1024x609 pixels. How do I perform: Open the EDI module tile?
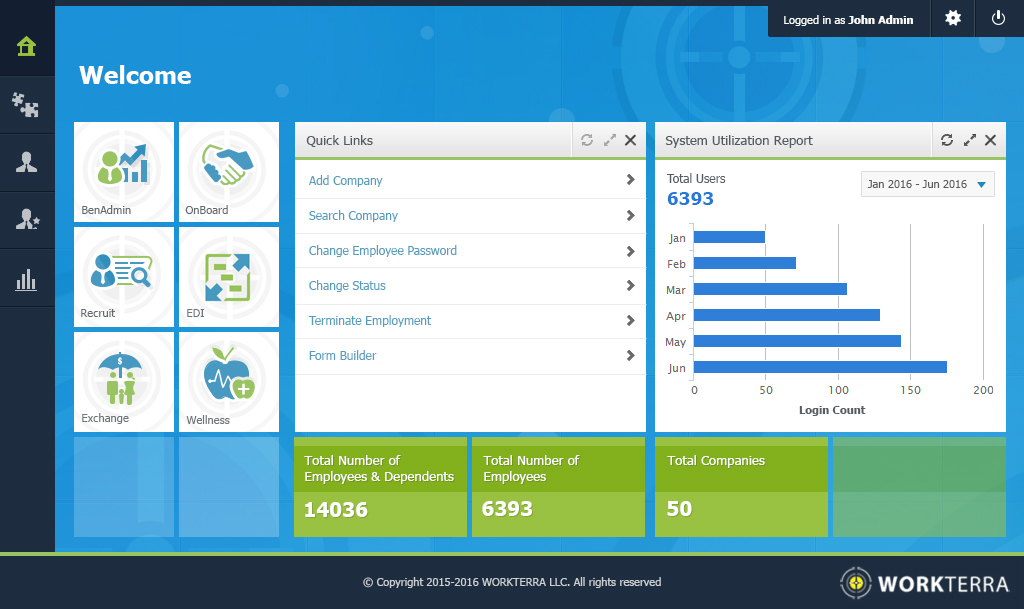click(x=228, y=275)
